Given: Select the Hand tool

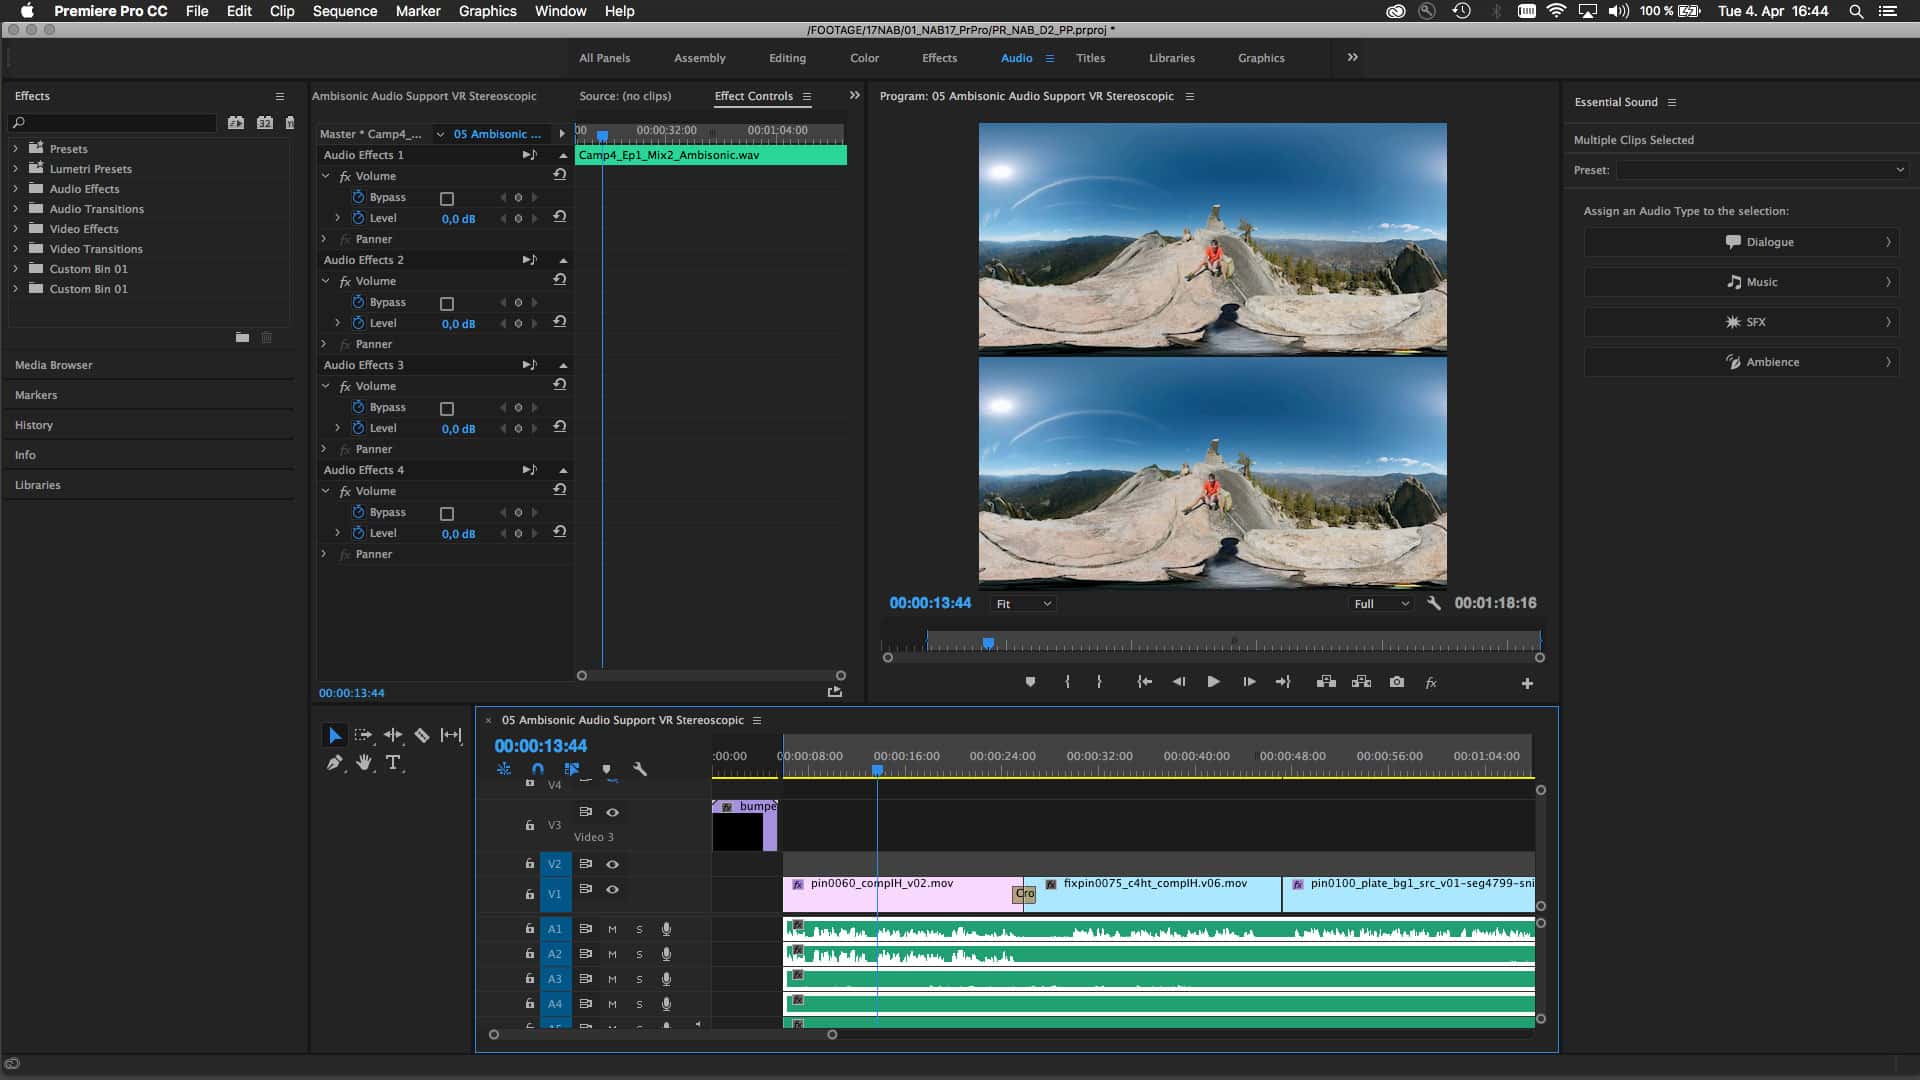Looking at the screenshot, I should (364, 762).
